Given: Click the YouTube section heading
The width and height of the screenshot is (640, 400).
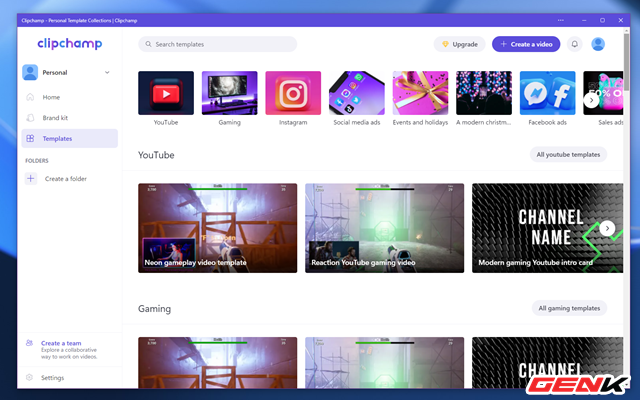Looking at the screenshot, I should pos(156,155).
